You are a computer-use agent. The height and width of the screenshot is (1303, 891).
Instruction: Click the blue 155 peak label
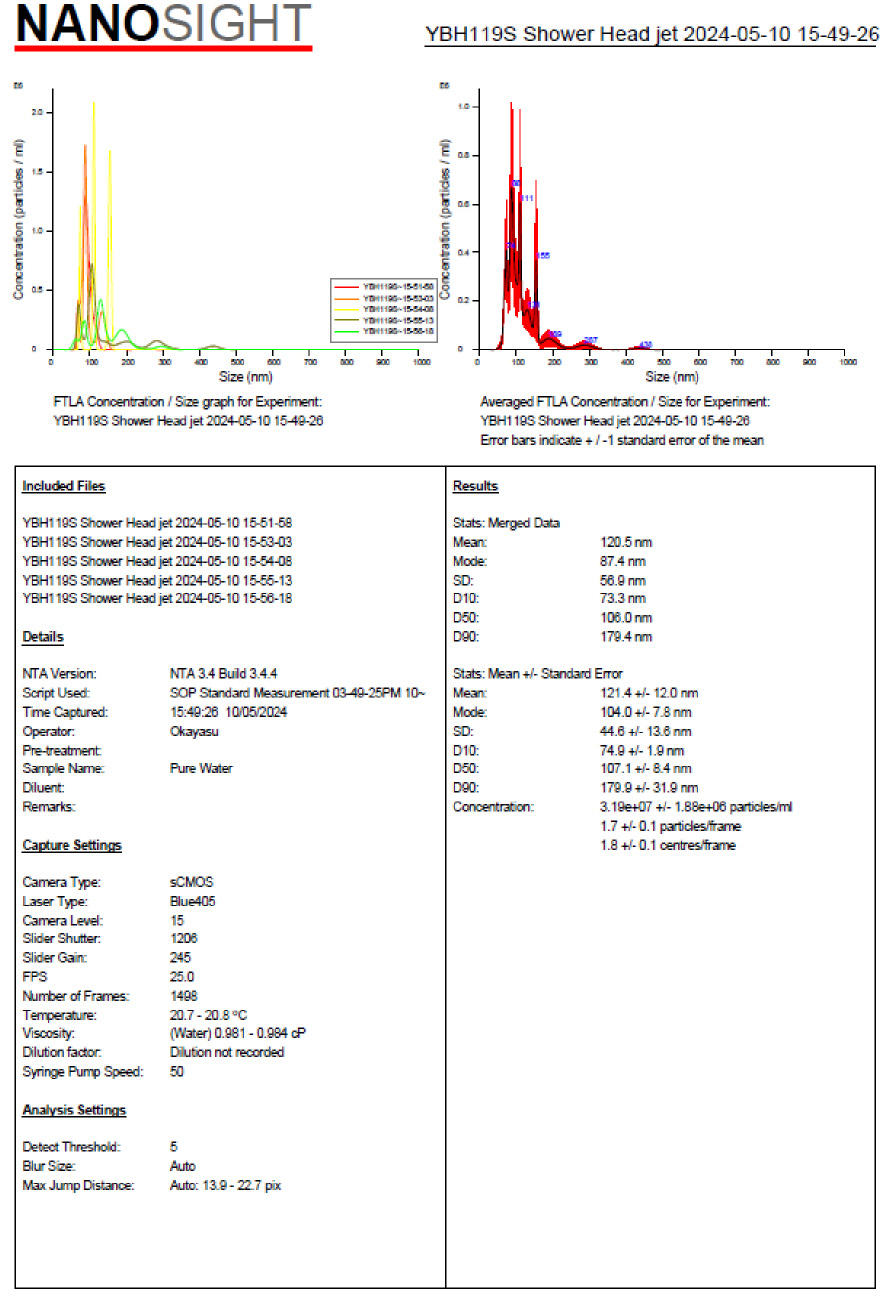pyautogui.click(x=543, y=256)
